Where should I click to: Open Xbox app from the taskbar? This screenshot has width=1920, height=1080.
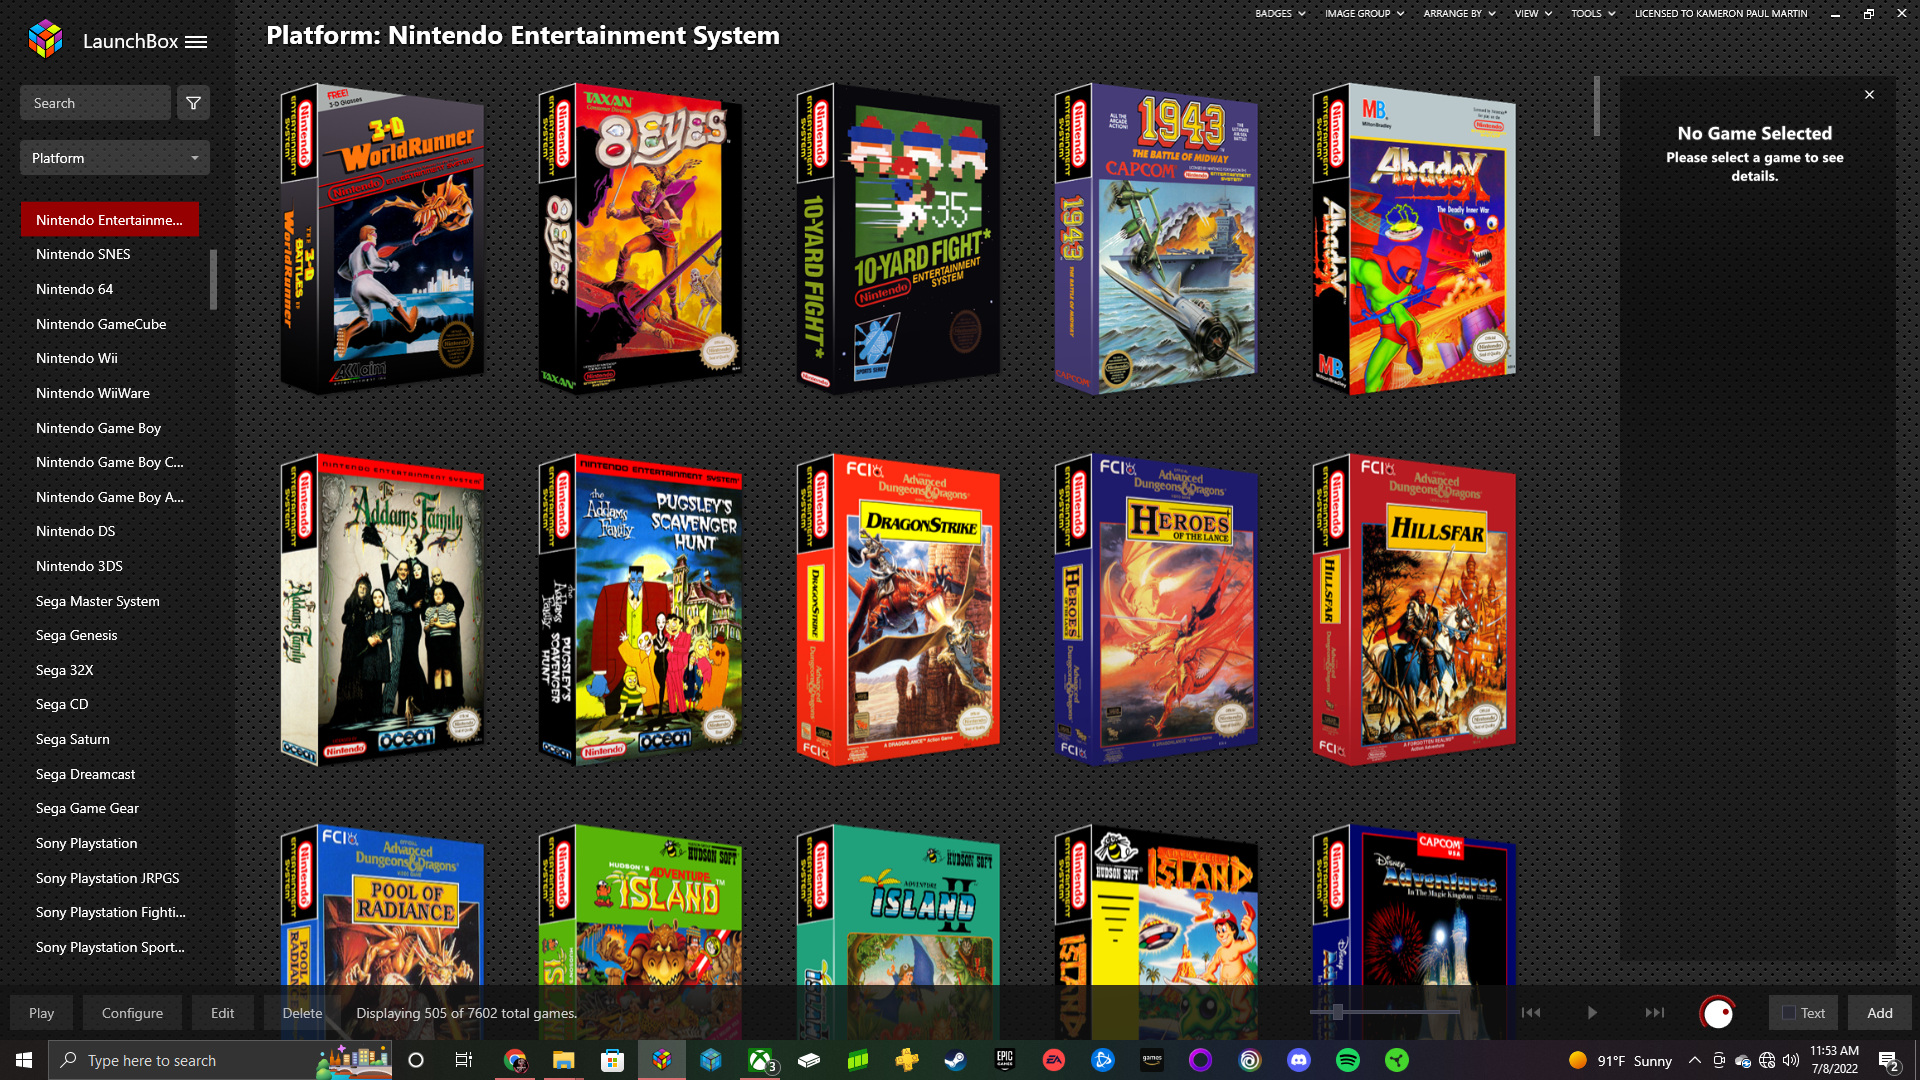tap(760, 1060)
